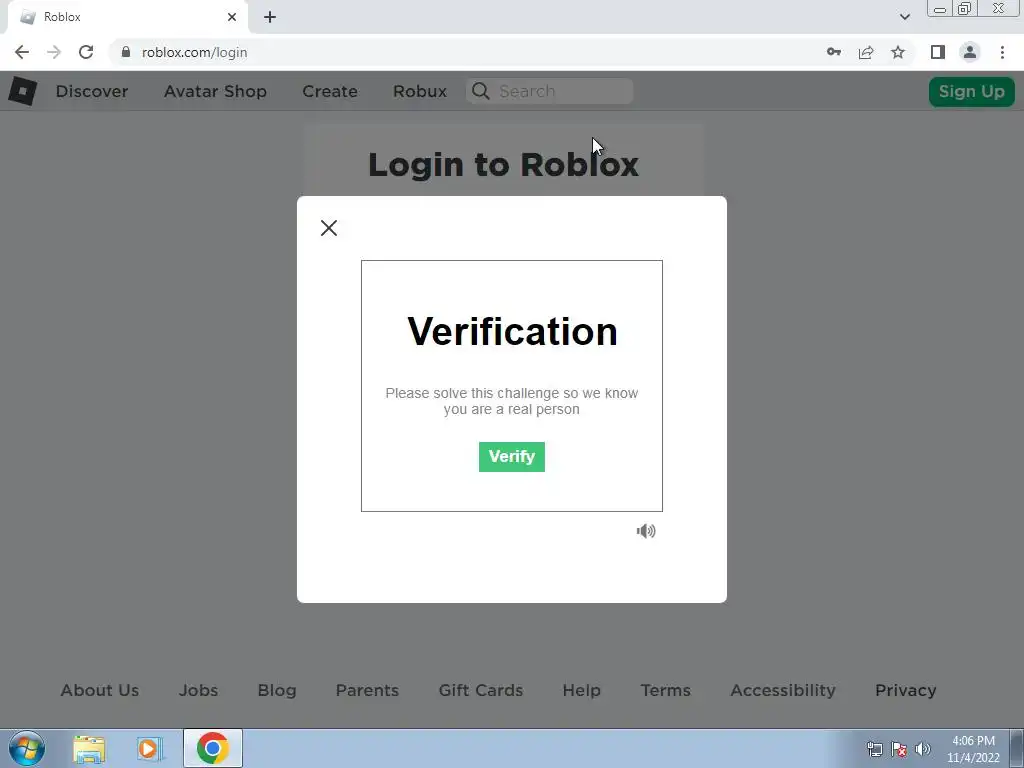
Task: Open the saved passwords key icon
Action: click(x=833, y=52)
